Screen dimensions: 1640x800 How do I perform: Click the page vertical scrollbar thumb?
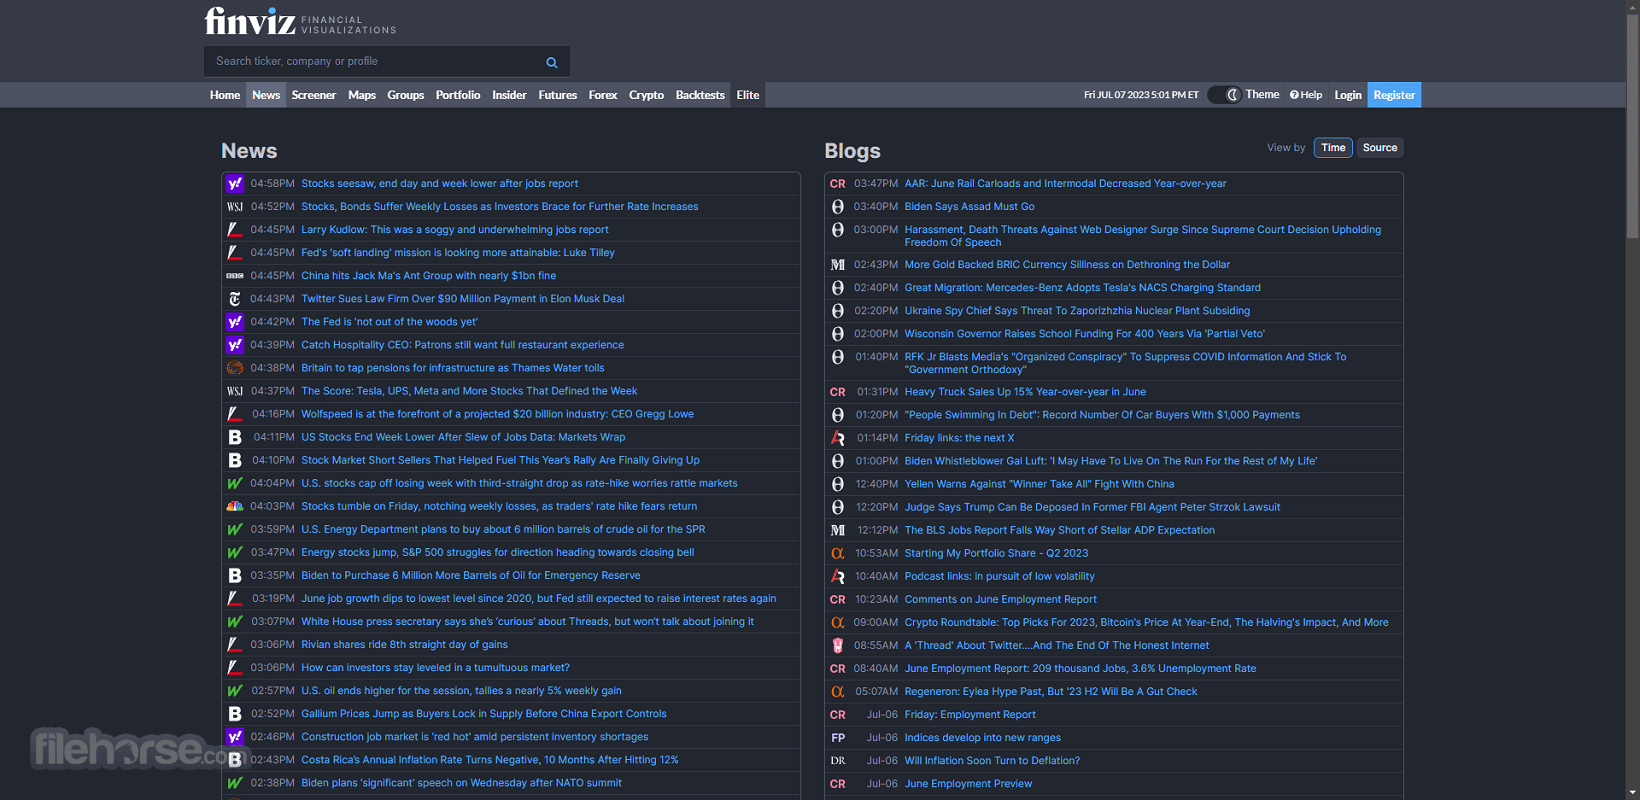tap(1633, 125)
